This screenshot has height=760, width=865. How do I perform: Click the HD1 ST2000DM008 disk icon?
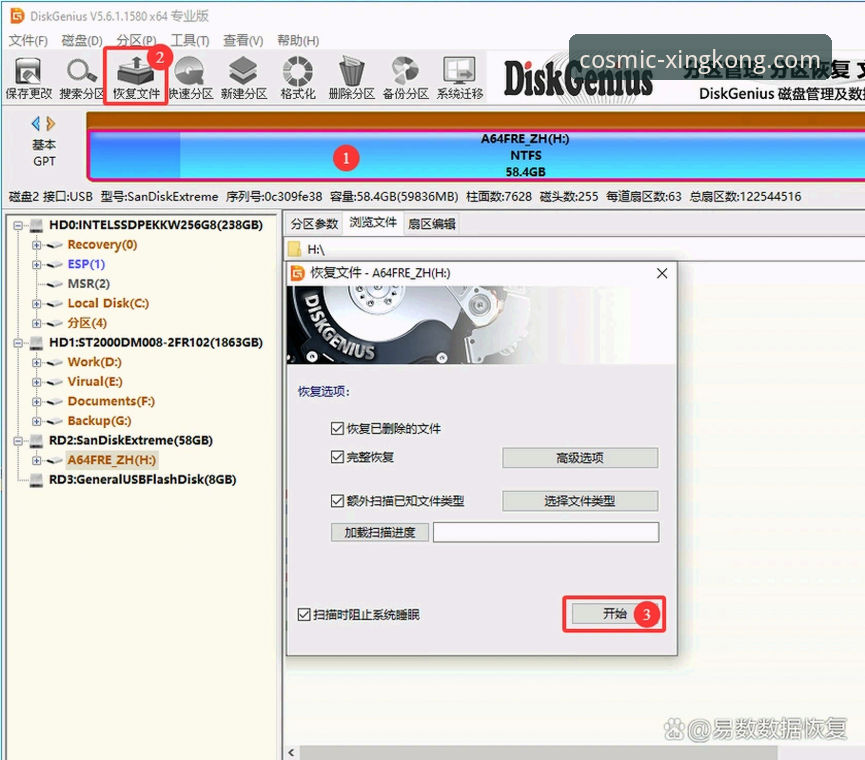click(36, 342)
